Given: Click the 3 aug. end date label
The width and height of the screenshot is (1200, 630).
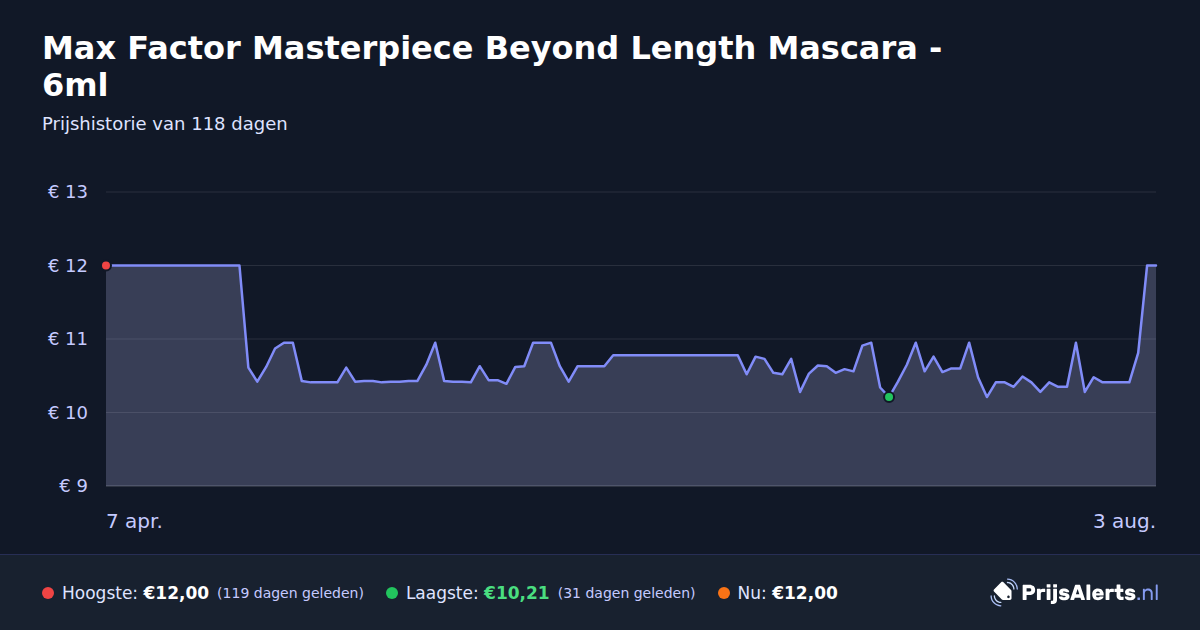Looking at the screenshot, I should [1124, 521].
